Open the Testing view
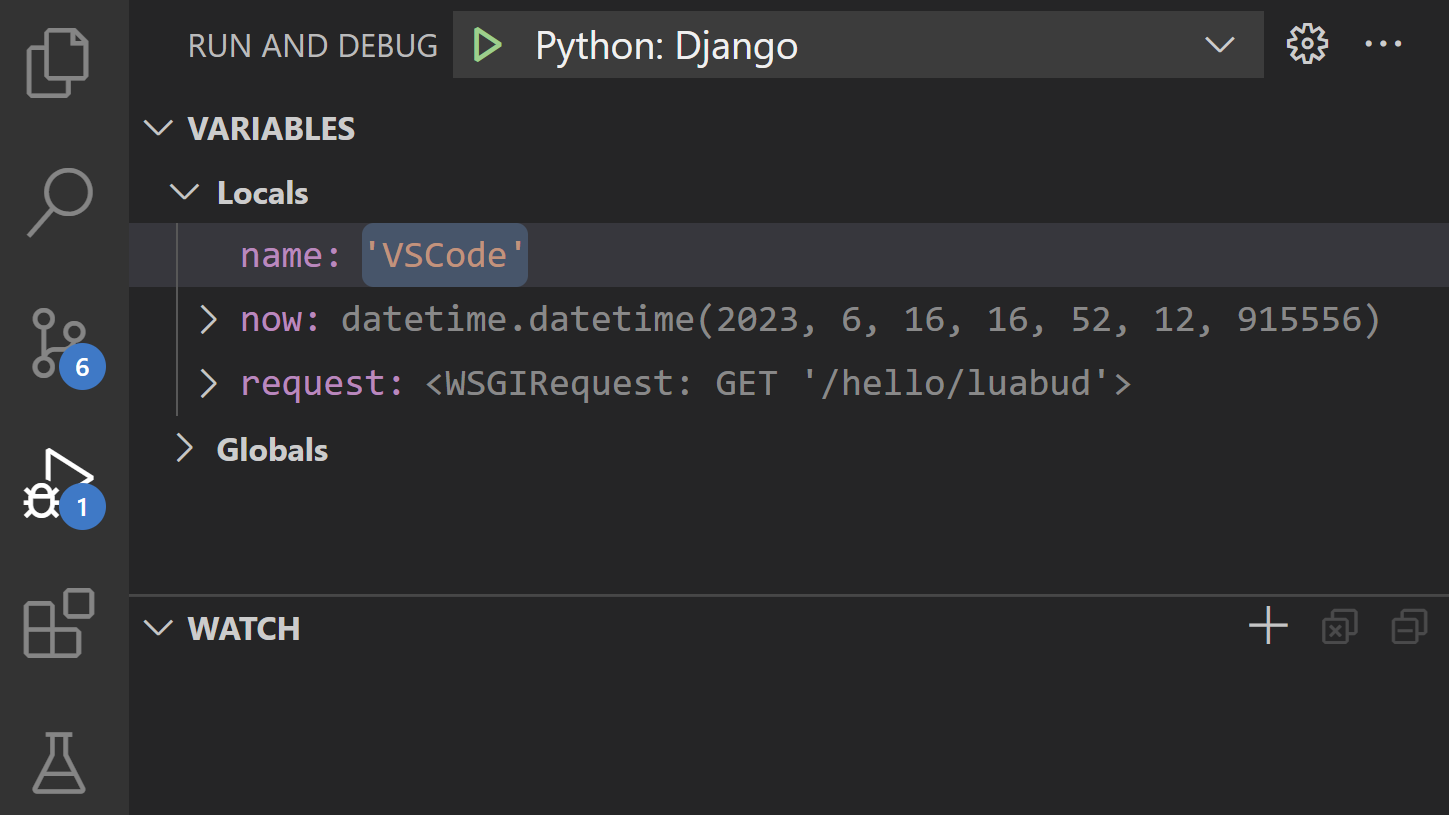The height and width of the screenshot is (815, 1449). point(57,763)
